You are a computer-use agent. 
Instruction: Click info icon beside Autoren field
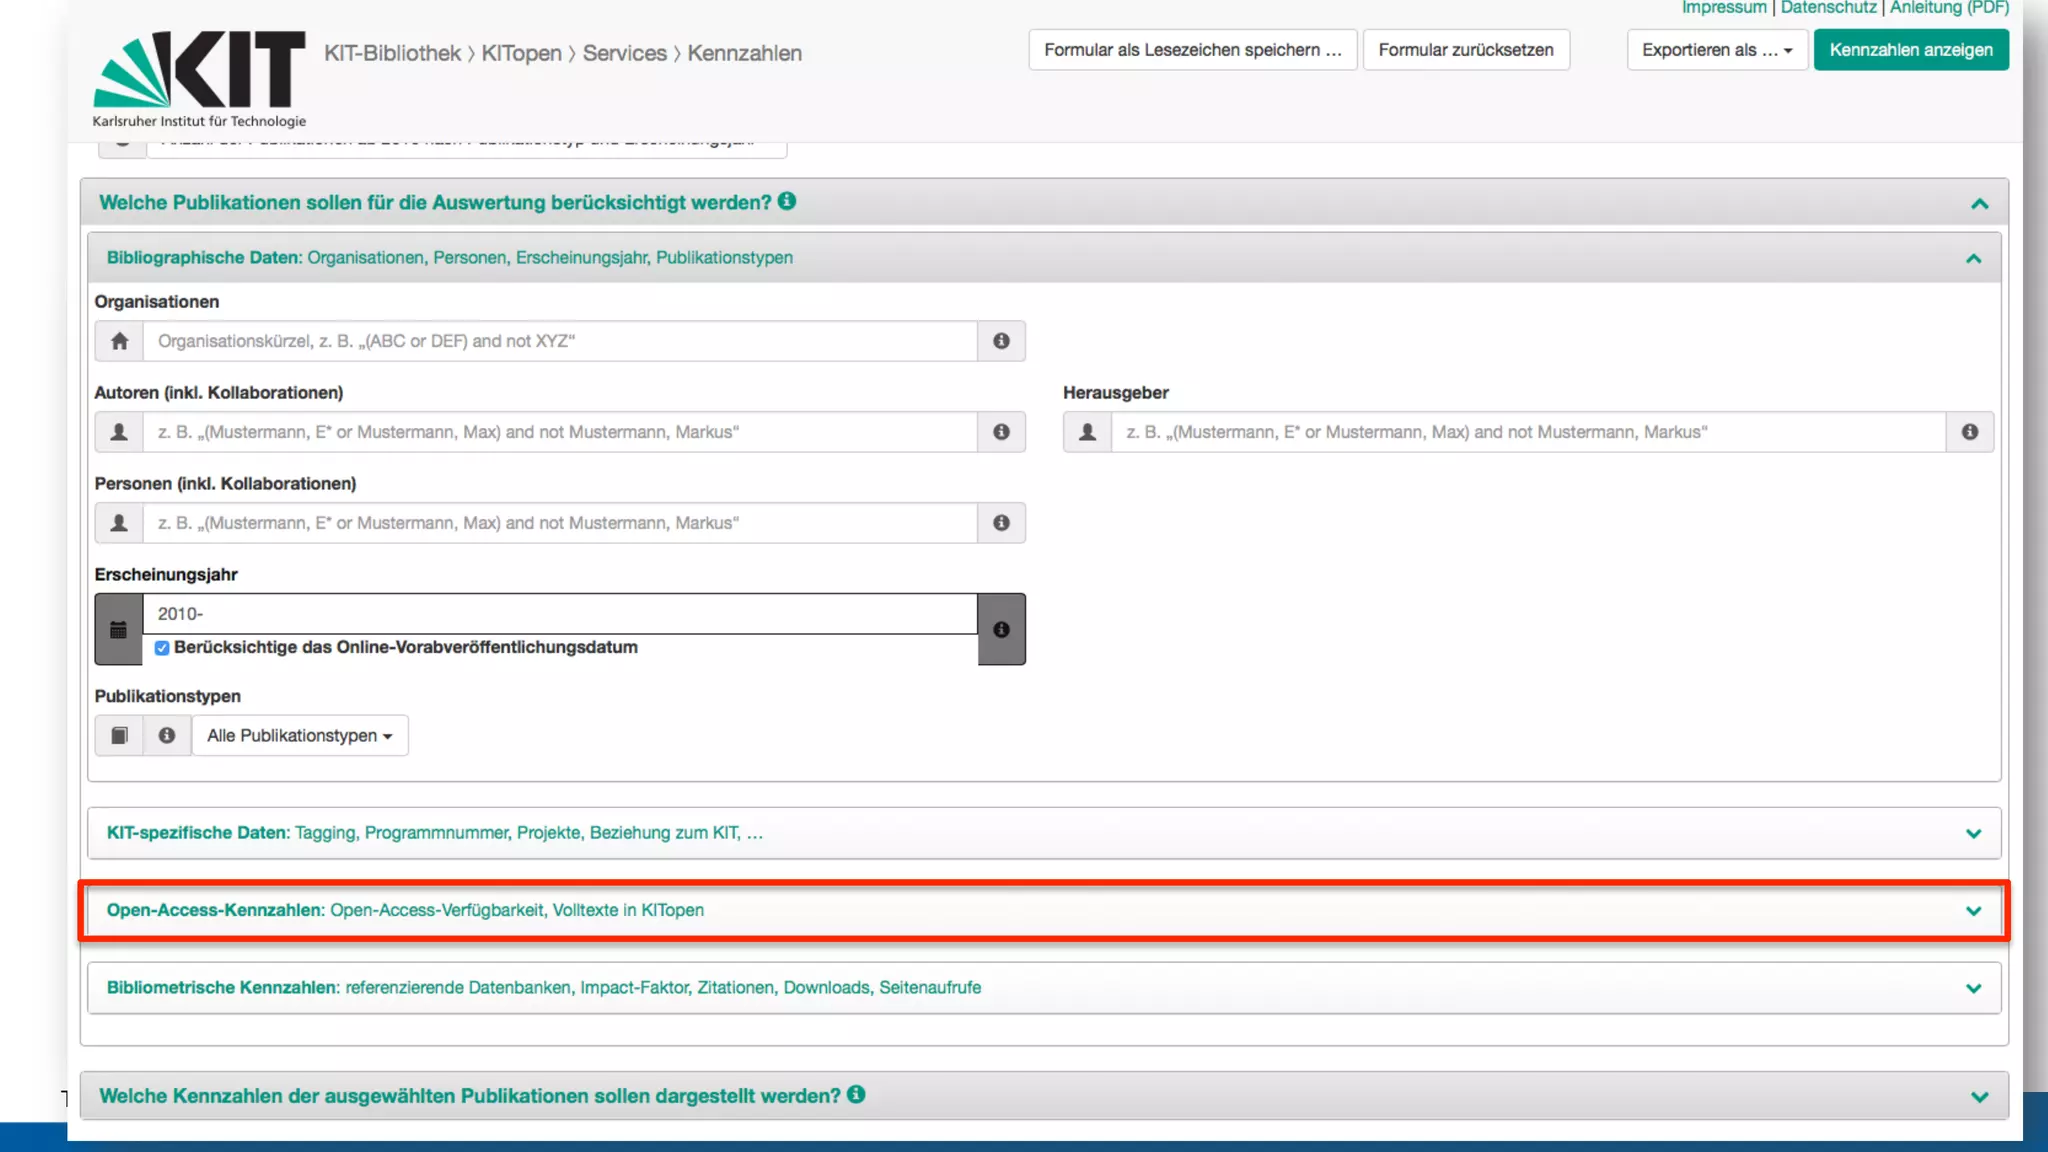1001,432
